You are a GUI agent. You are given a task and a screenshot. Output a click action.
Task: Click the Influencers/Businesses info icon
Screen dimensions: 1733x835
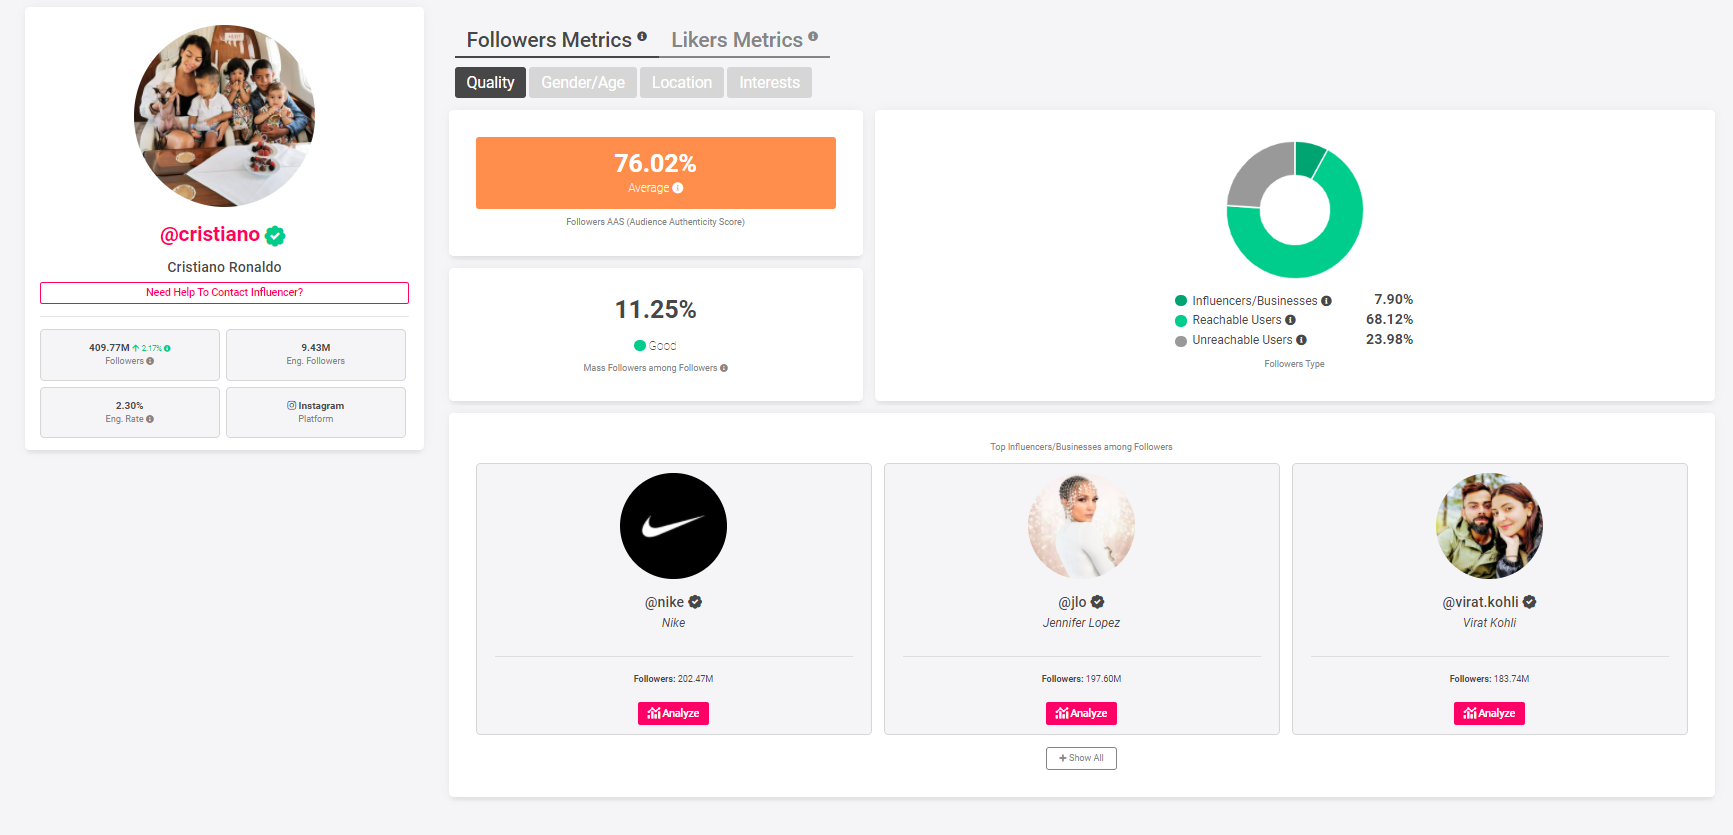click(x=1326, y=301)
